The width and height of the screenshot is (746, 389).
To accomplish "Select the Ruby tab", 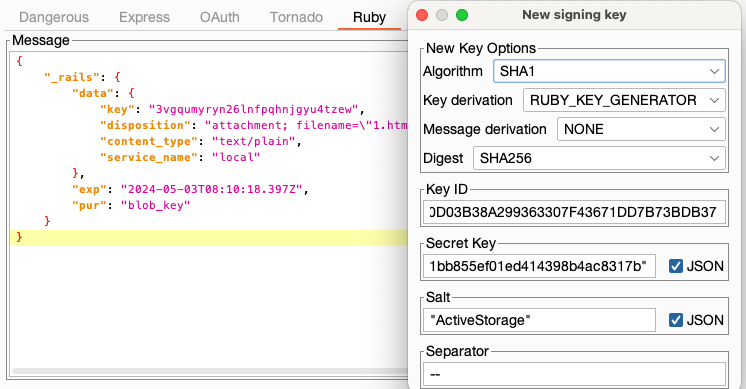I will click(369, 17).
